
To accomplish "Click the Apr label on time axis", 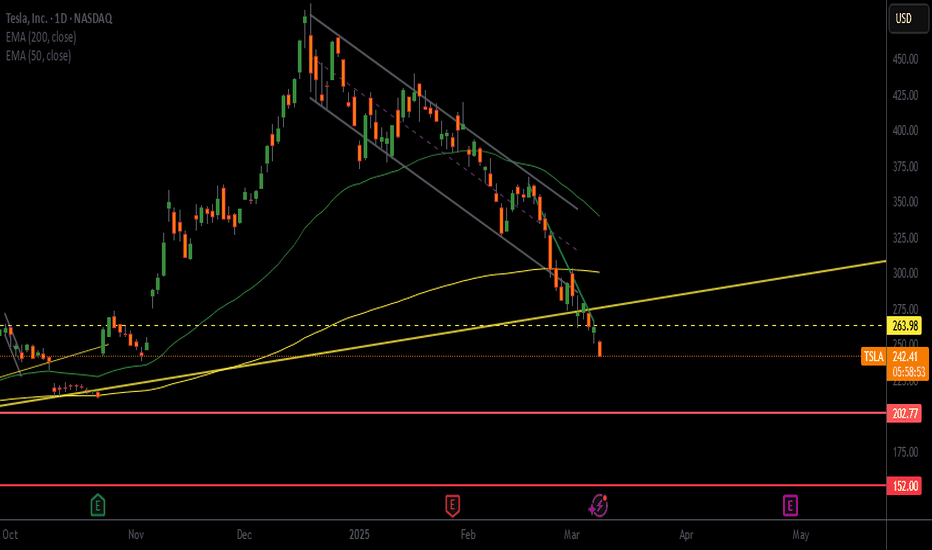I will [x=687, y=534].
